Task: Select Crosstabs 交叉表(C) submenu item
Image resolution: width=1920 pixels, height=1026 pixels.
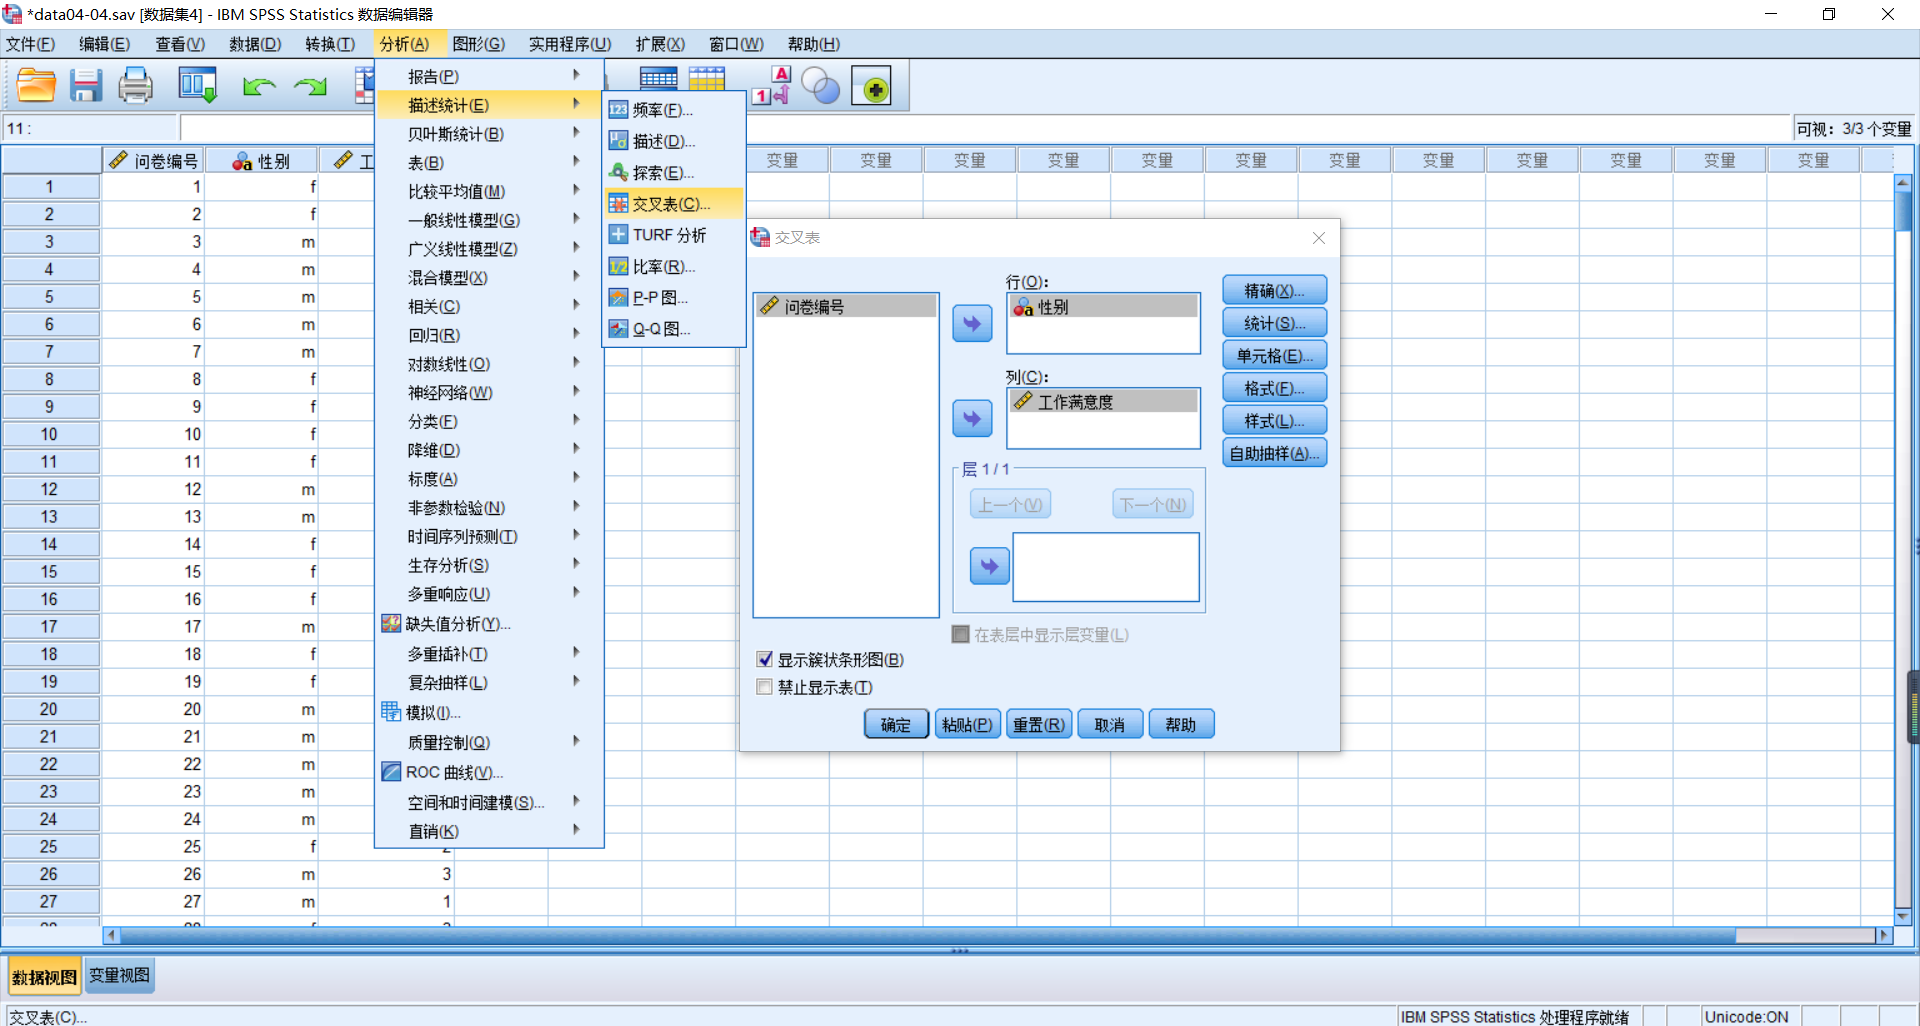Action: [x=674, y=204]
